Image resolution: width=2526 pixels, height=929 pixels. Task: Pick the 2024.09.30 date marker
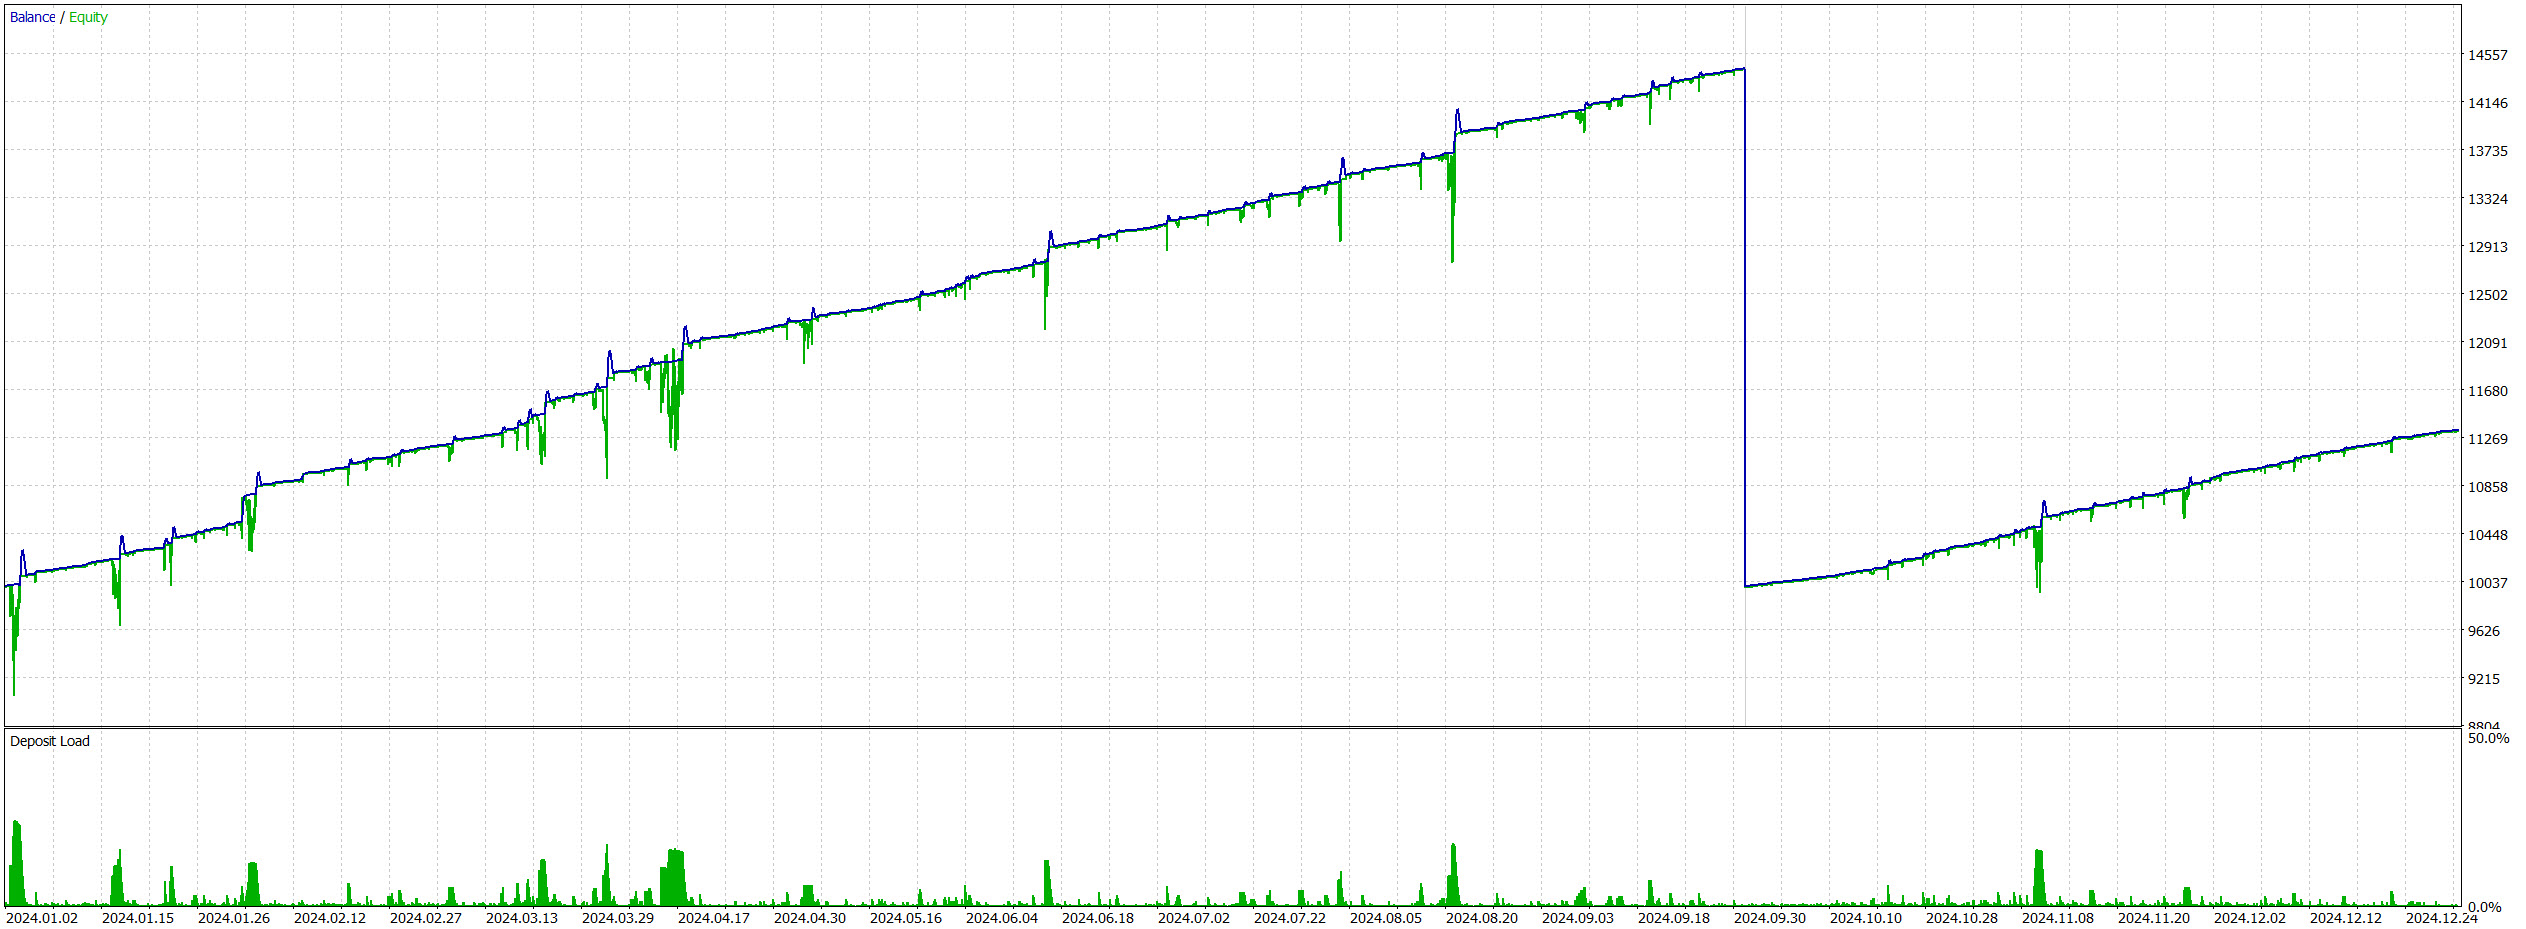(1769, 918)
